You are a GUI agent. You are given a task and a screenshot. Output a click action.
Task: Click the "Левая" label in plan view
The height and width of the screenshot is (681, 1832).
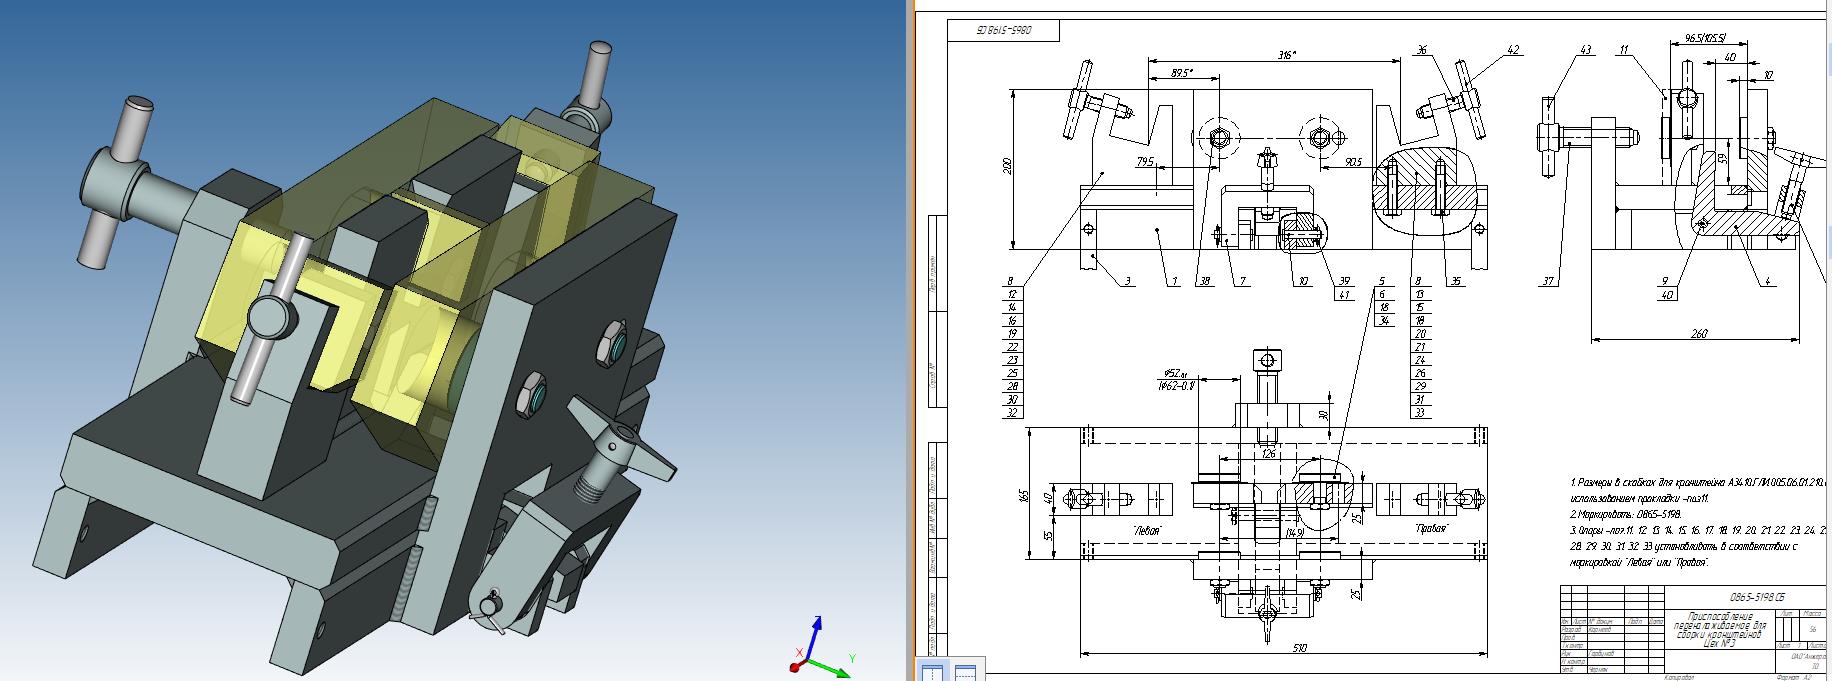(1146, 530)
